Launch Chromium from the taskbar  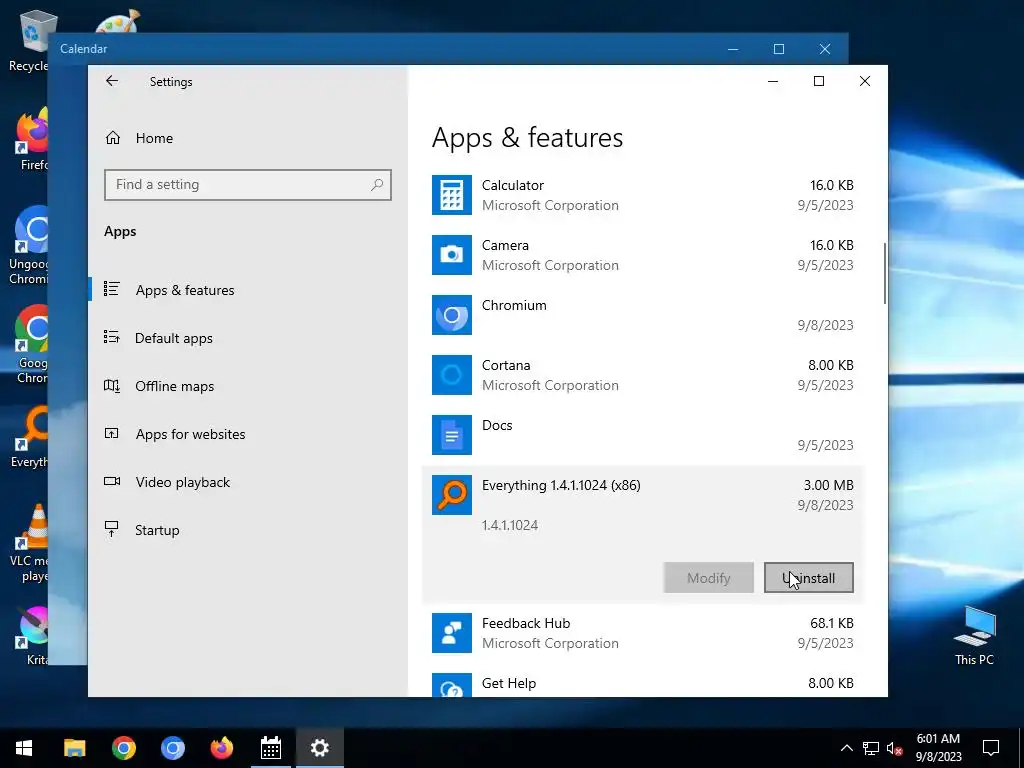point(173,748)
